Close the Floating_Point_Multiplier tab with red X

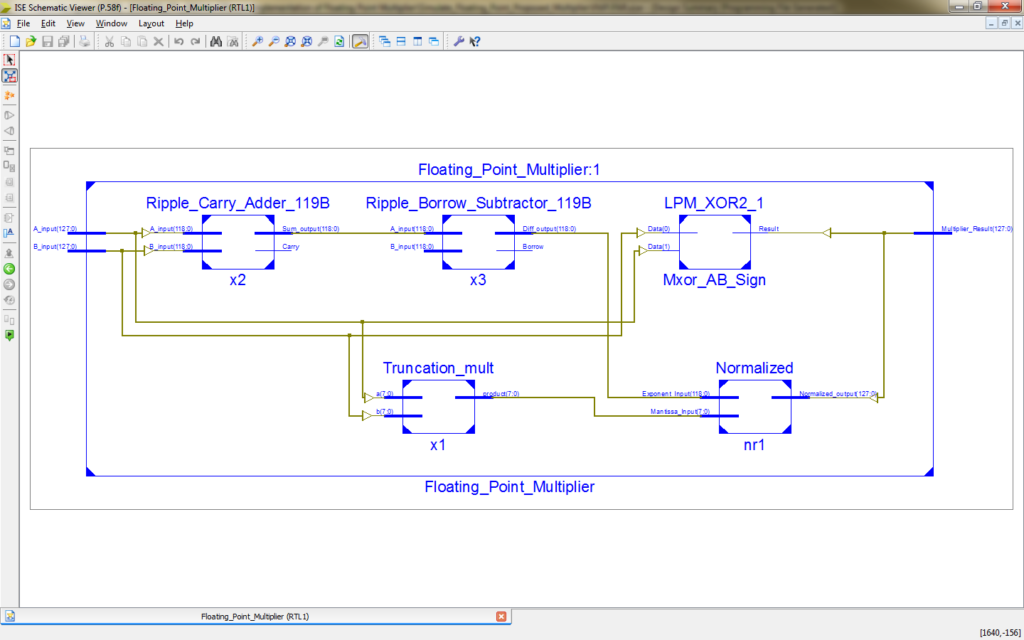coord(501,616)
